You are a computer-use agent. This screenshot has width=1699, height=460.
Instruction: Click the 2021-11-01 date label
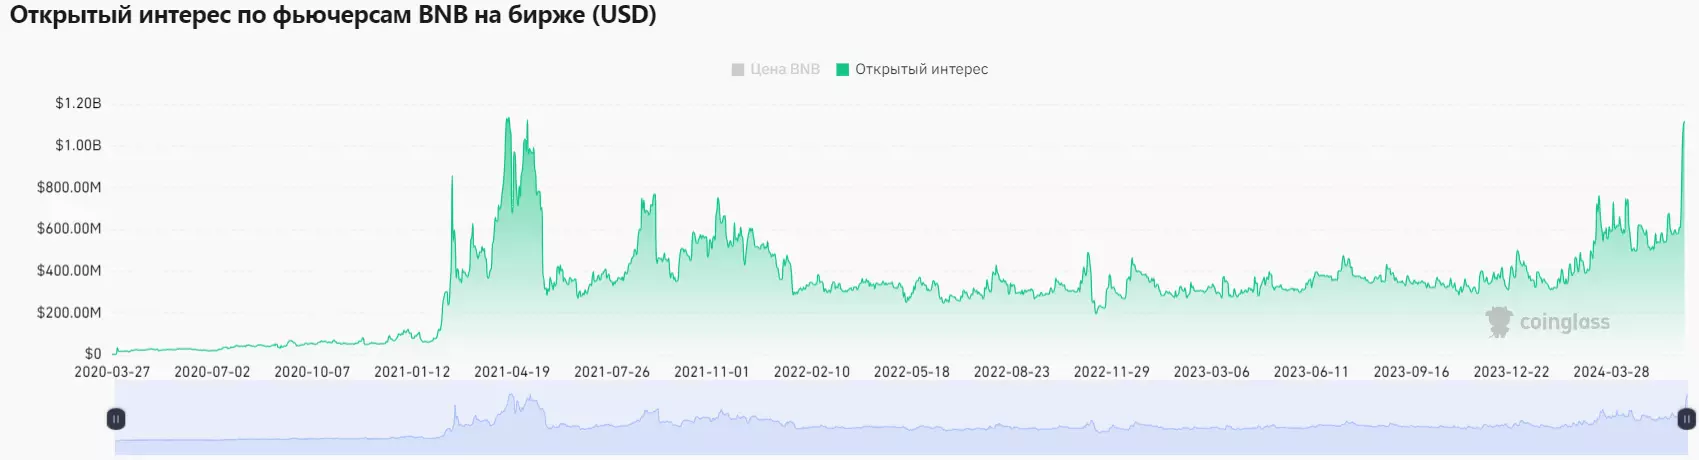point(712,371)
